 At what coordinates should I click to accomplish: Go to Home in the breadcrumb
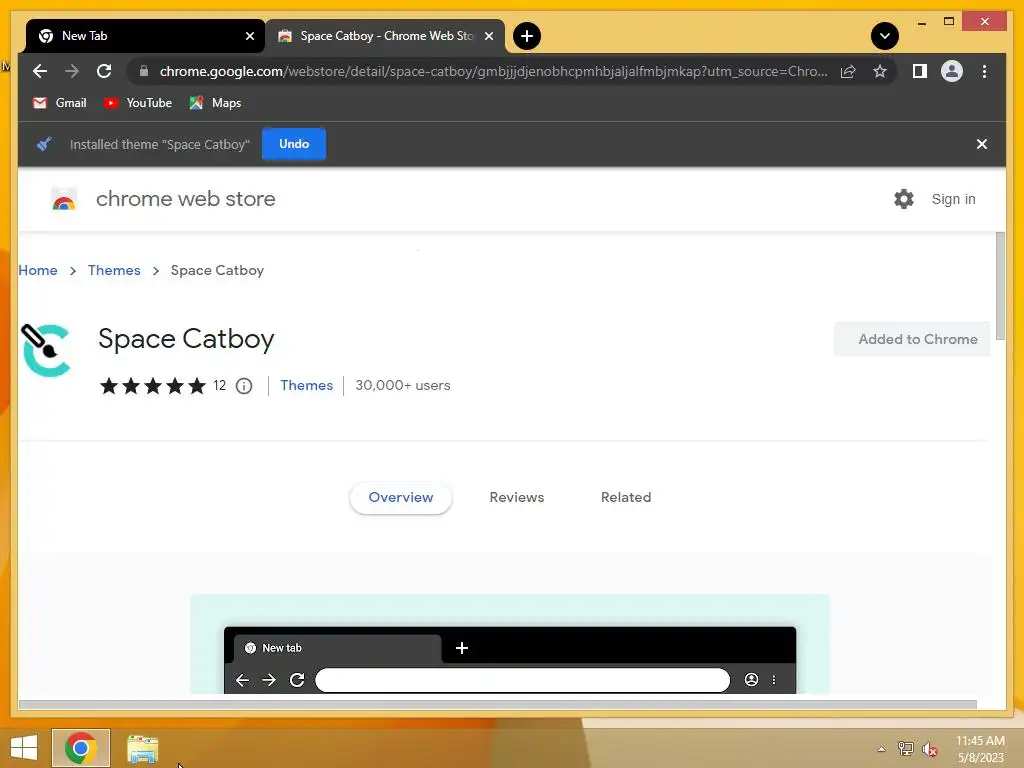(x=38, y=270)
